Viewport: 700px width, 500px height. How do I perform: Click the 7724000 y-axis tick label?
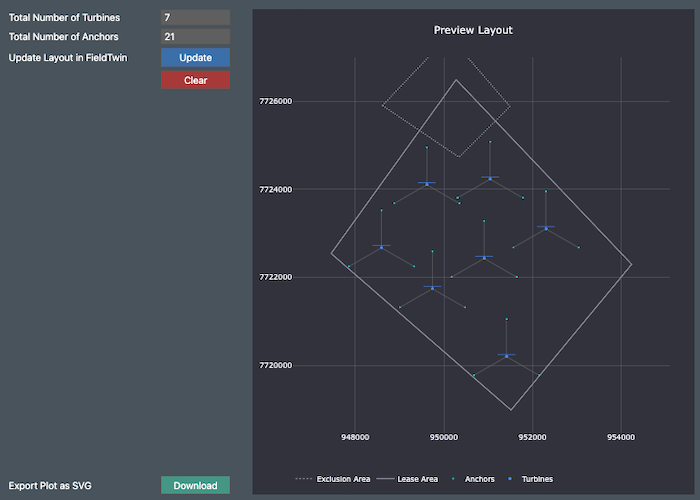pyautogui.click(x=275, y=189)
